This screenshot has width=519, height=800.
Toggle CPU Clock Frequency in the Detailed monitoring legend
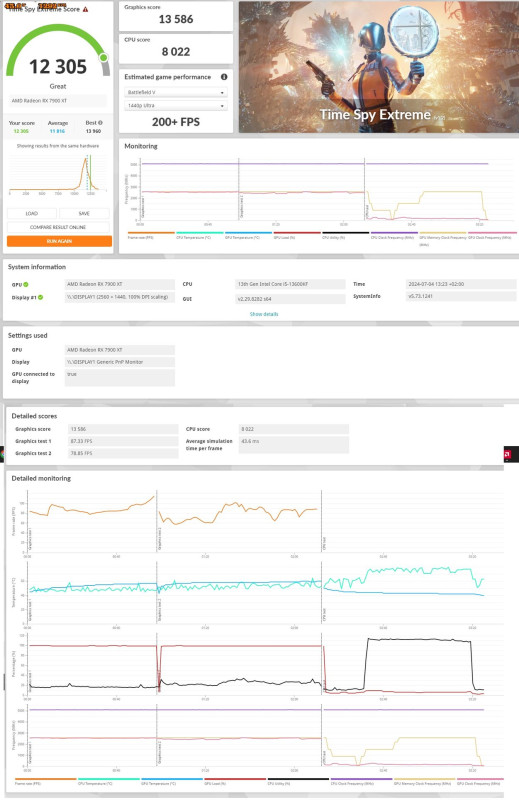coord(361,782)
